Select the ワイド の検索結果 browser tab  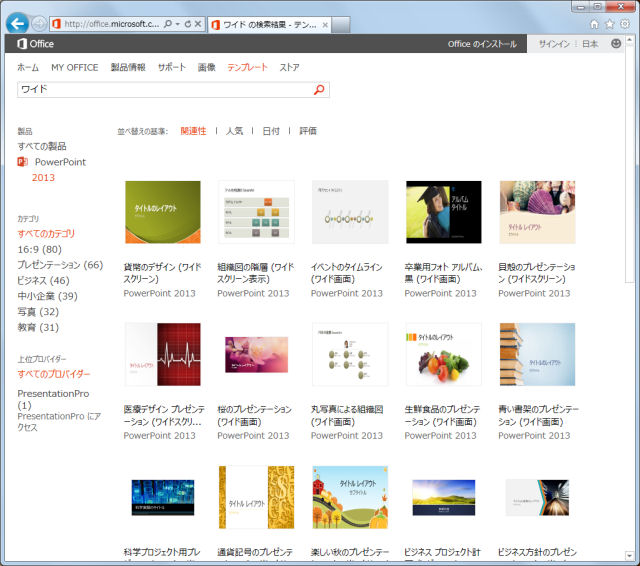click(269, 25)
